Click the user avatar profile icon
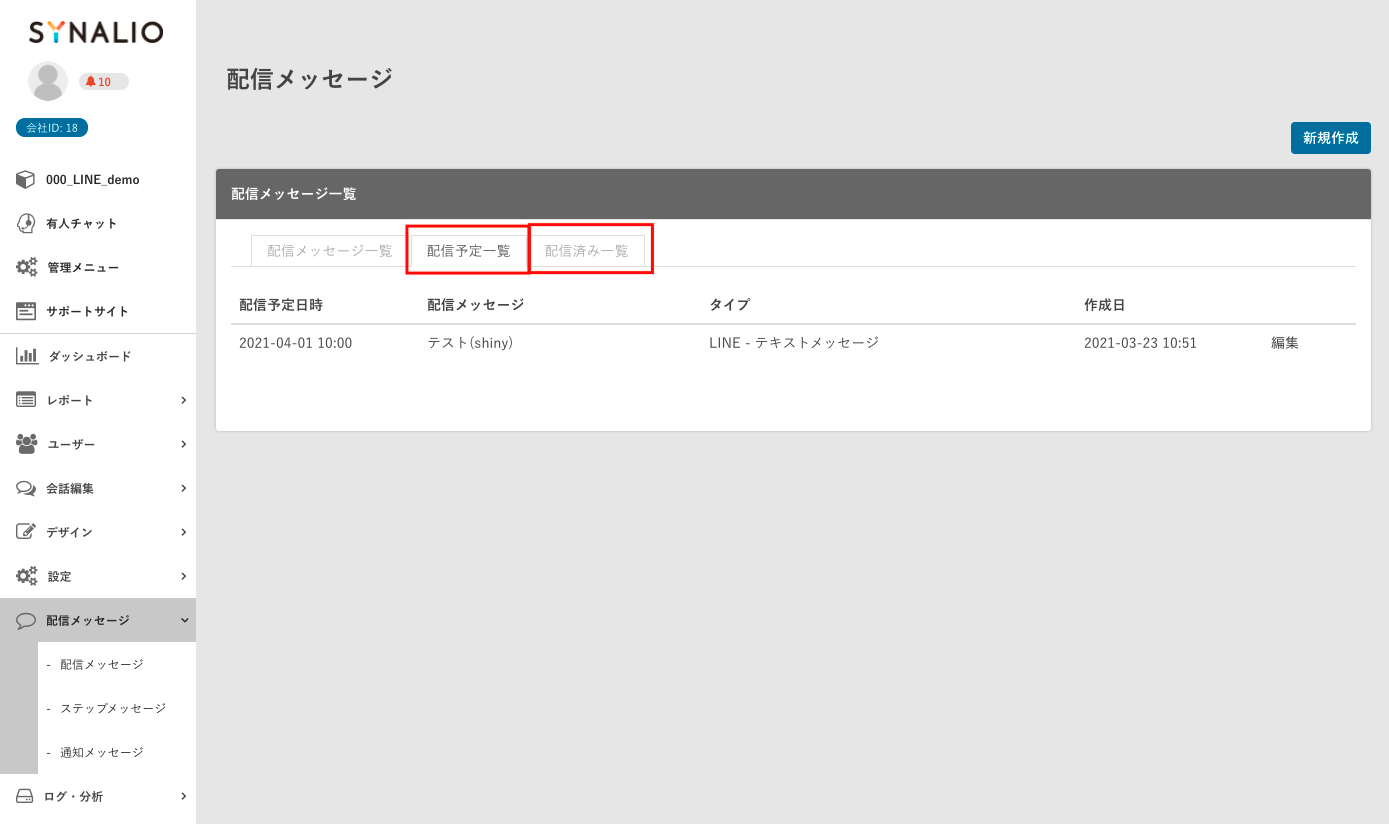The image size is (1389, 824). (48, 81)
